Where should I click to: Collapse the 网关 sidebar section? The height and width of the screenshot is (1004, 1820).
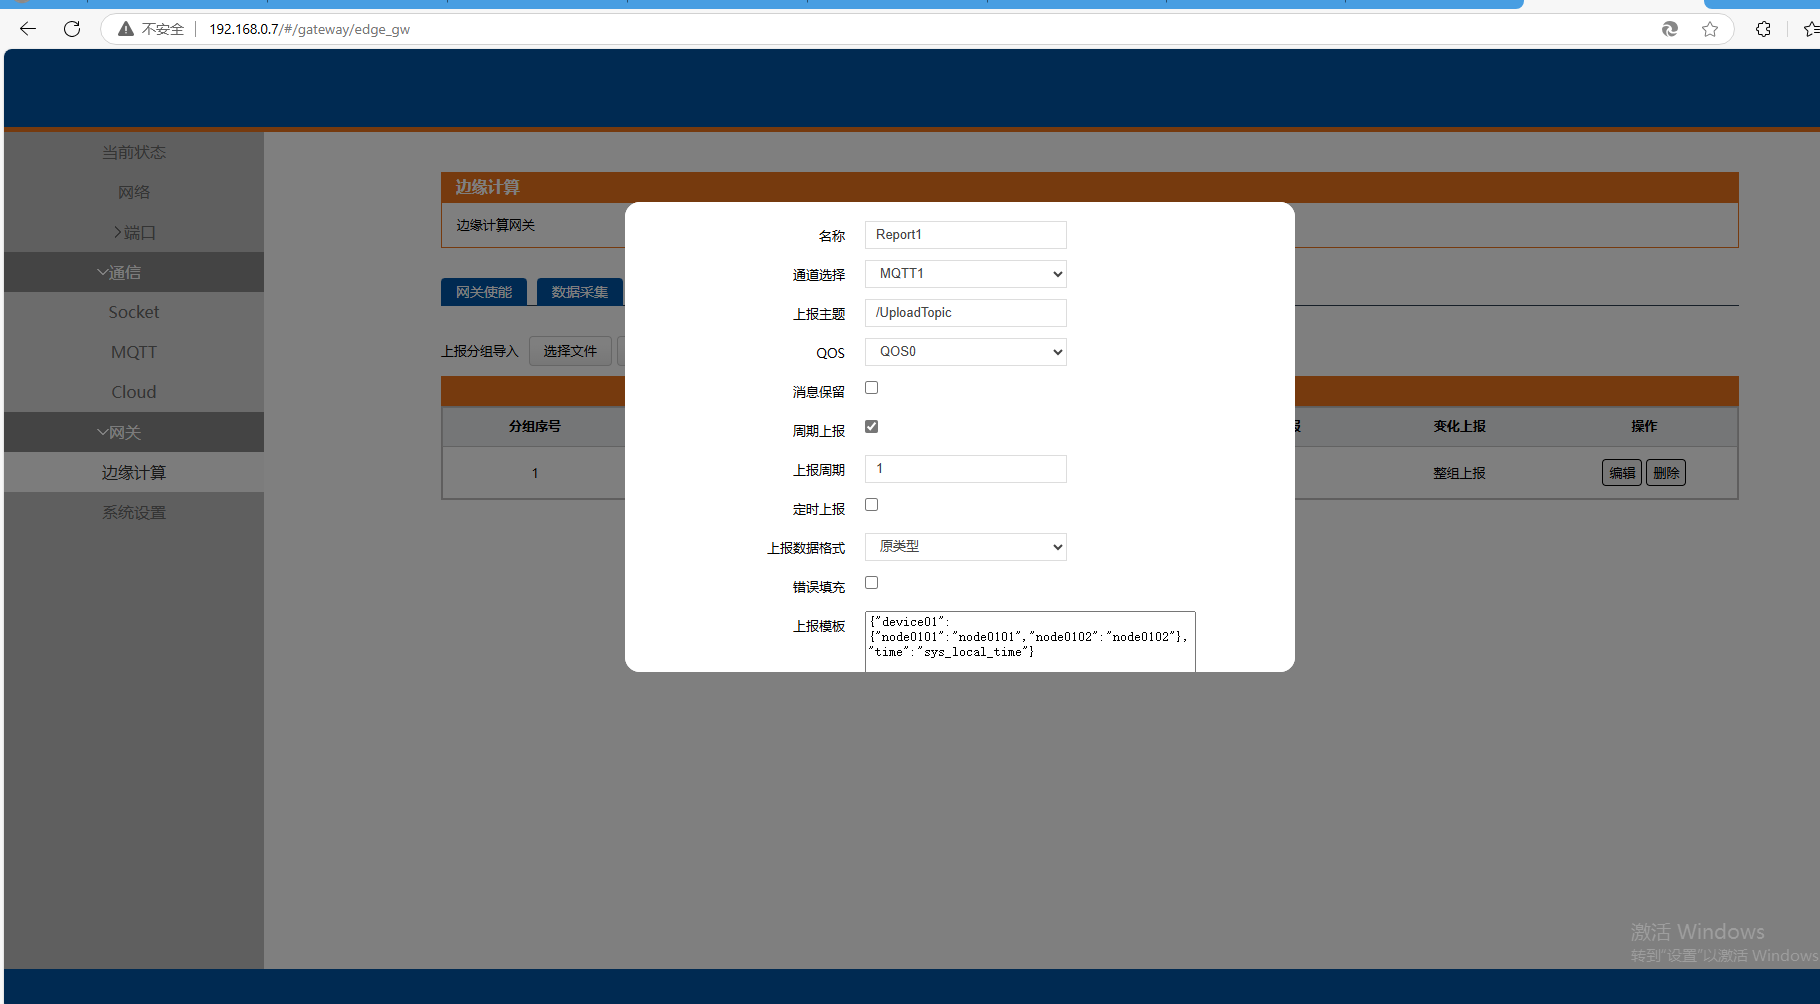[134, 432]
